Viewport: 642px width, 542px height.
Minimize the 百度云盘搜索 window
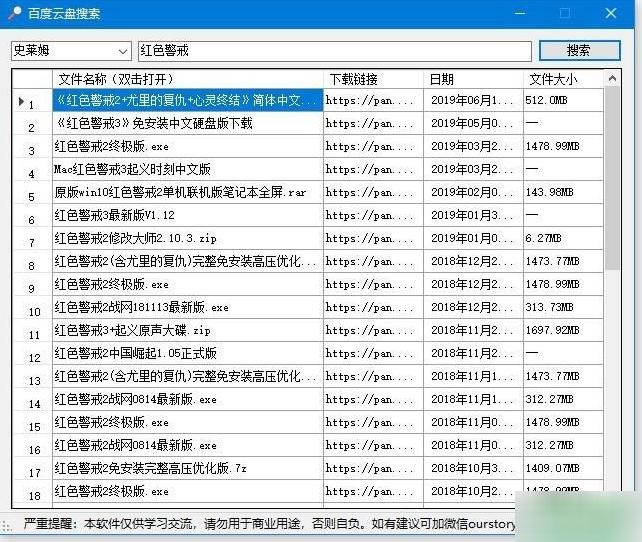click(520, 13)
